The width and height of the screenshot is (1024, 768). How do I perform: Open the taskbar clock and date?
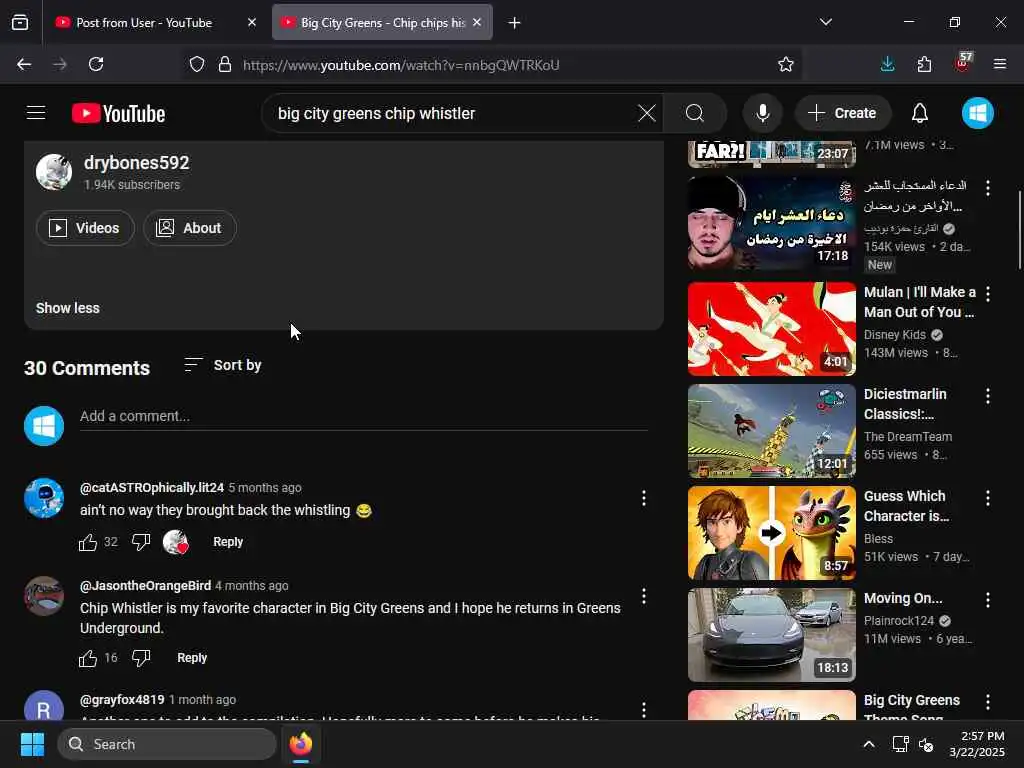(x=977, y=744)
